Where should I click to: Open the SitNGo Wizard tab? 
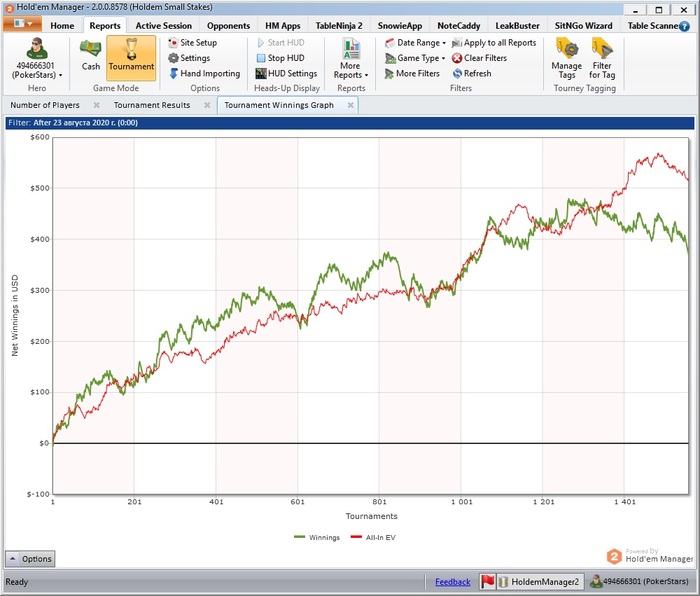coord(583,25)
